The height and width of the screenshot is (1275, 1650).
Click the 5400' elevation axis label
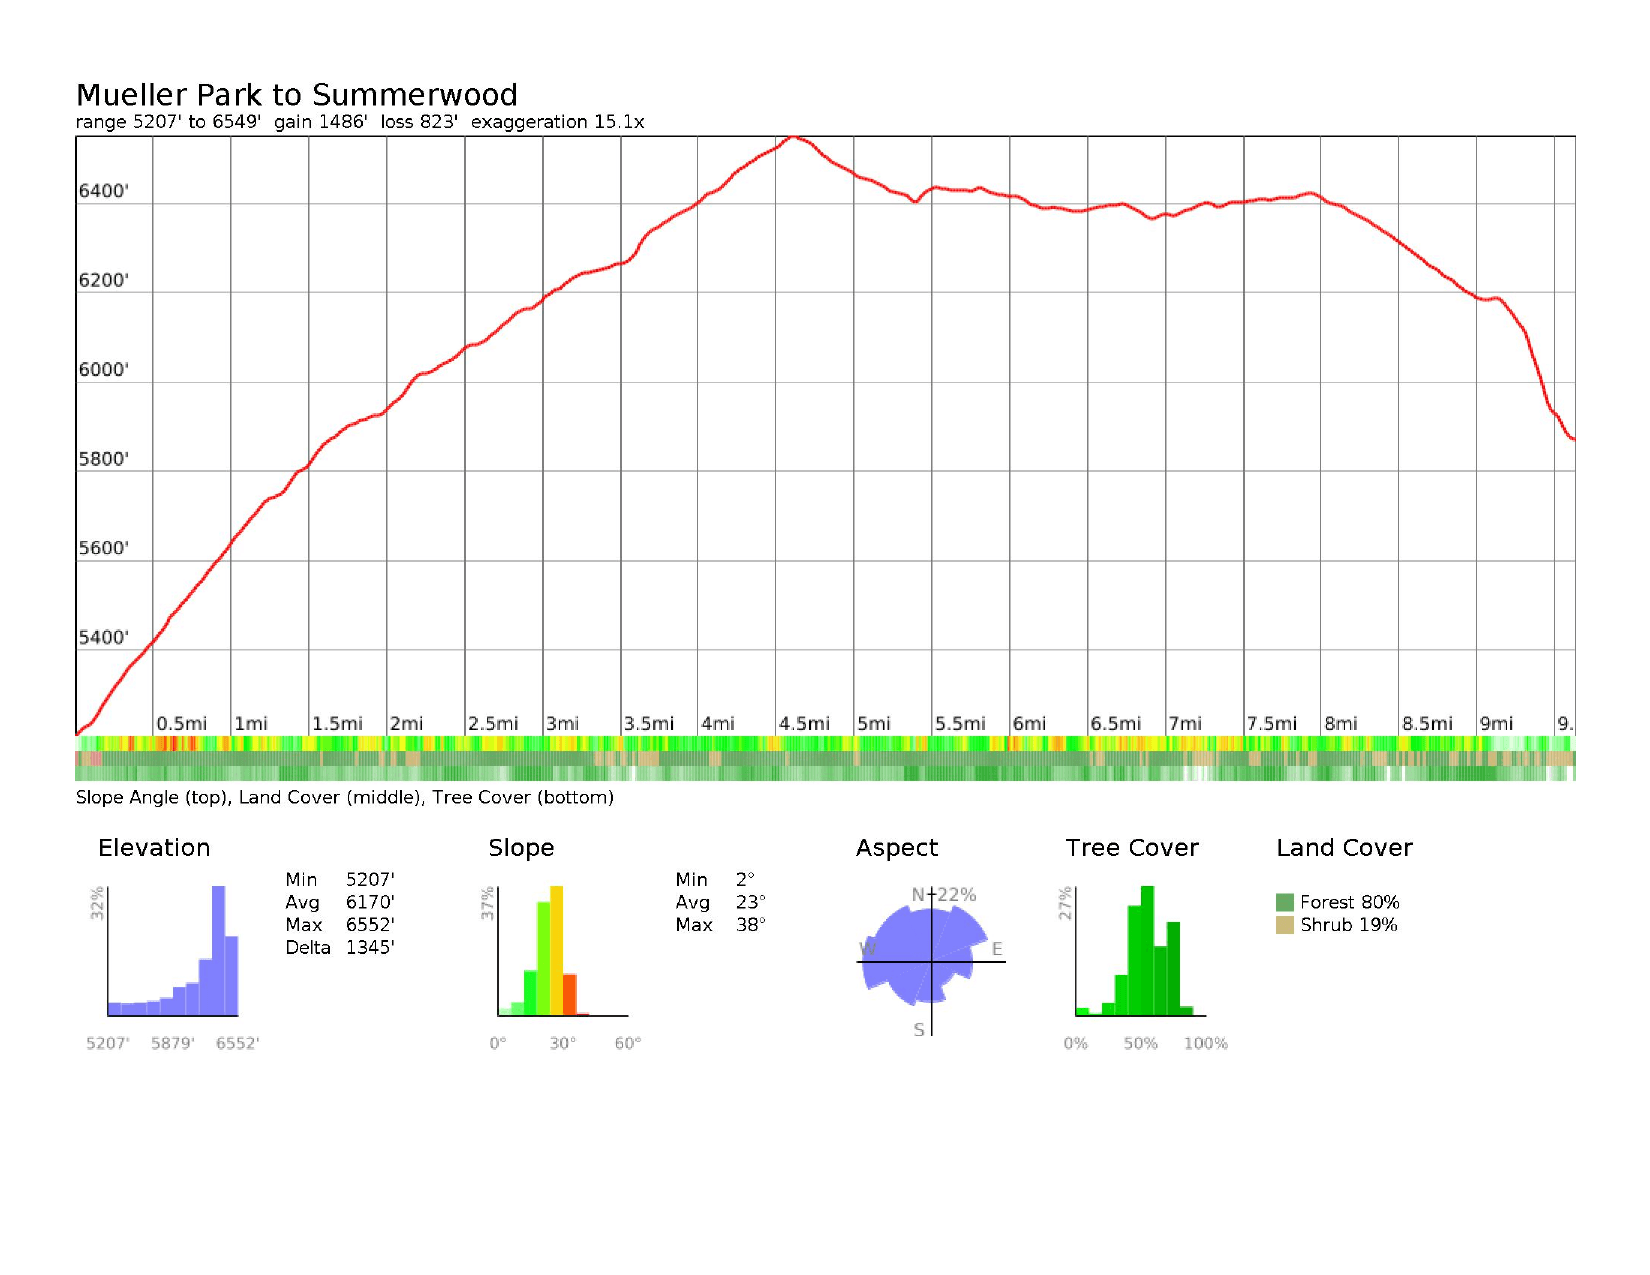pyautogui.click(x=104, y=637)
